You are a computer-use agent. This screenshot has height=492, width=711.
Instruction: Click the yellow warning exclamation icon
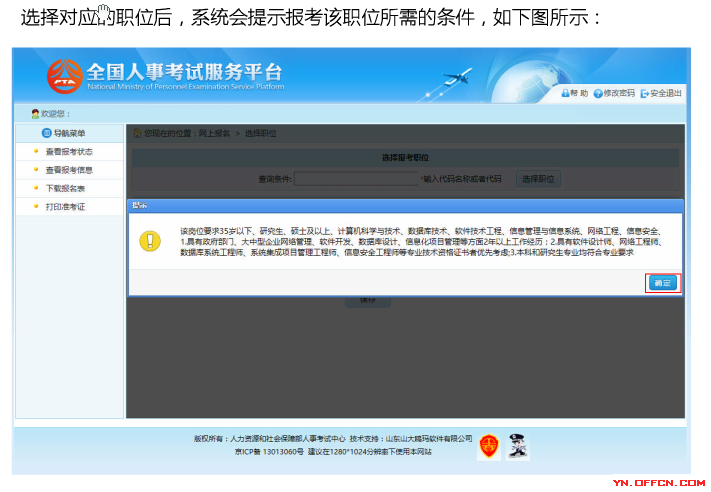[x=150, y=241]
